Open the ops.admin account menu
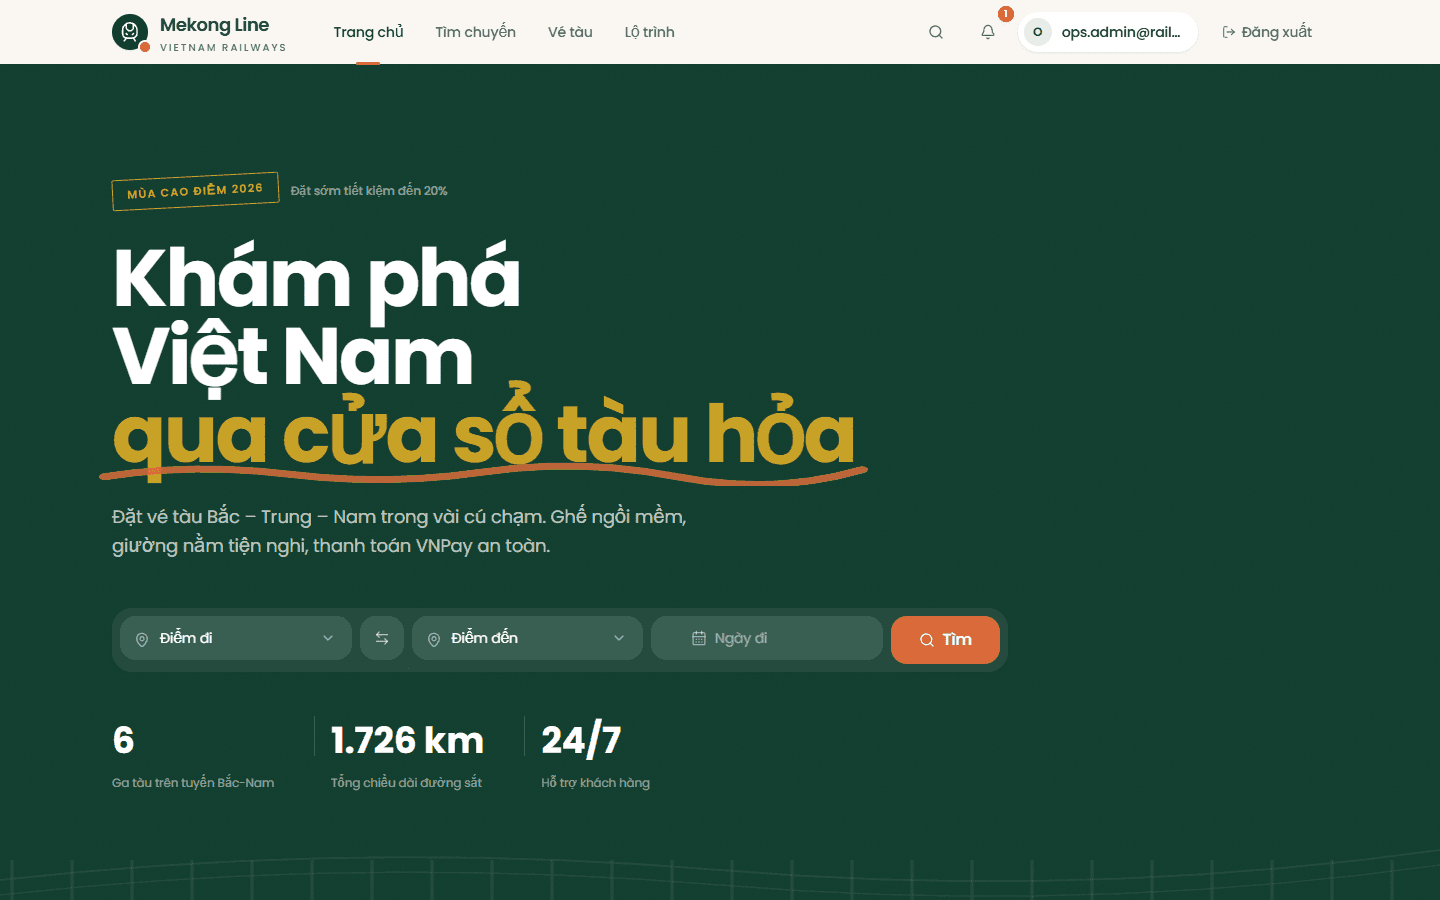The width and height of the screenshot is (1440, 900). click(x=1108, y=32)
